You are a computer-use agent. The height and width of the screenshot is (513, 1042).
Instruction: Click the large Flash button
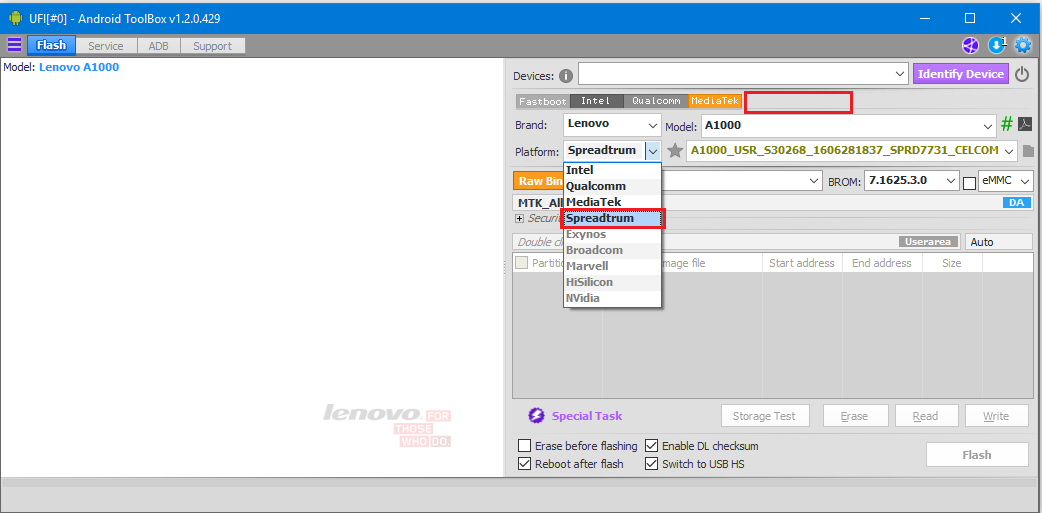(977, 455)
